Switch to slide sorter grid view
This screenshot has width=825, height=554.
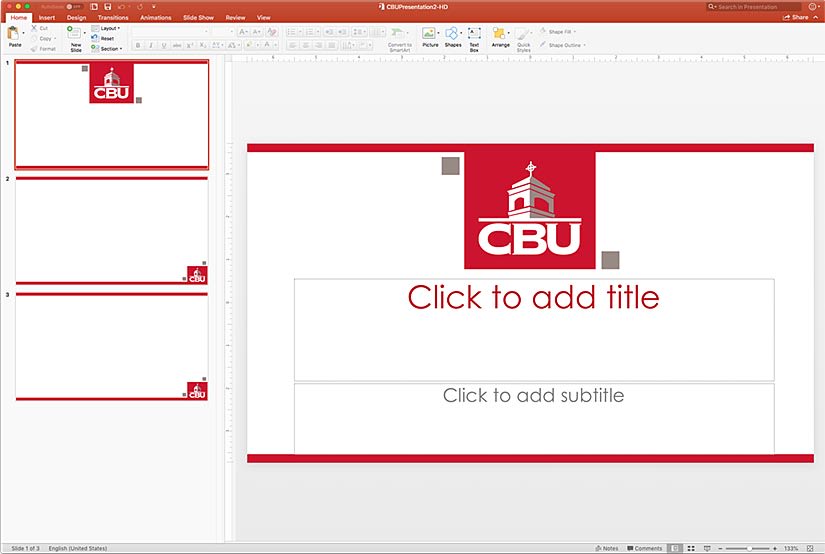(x=691, y=548)
